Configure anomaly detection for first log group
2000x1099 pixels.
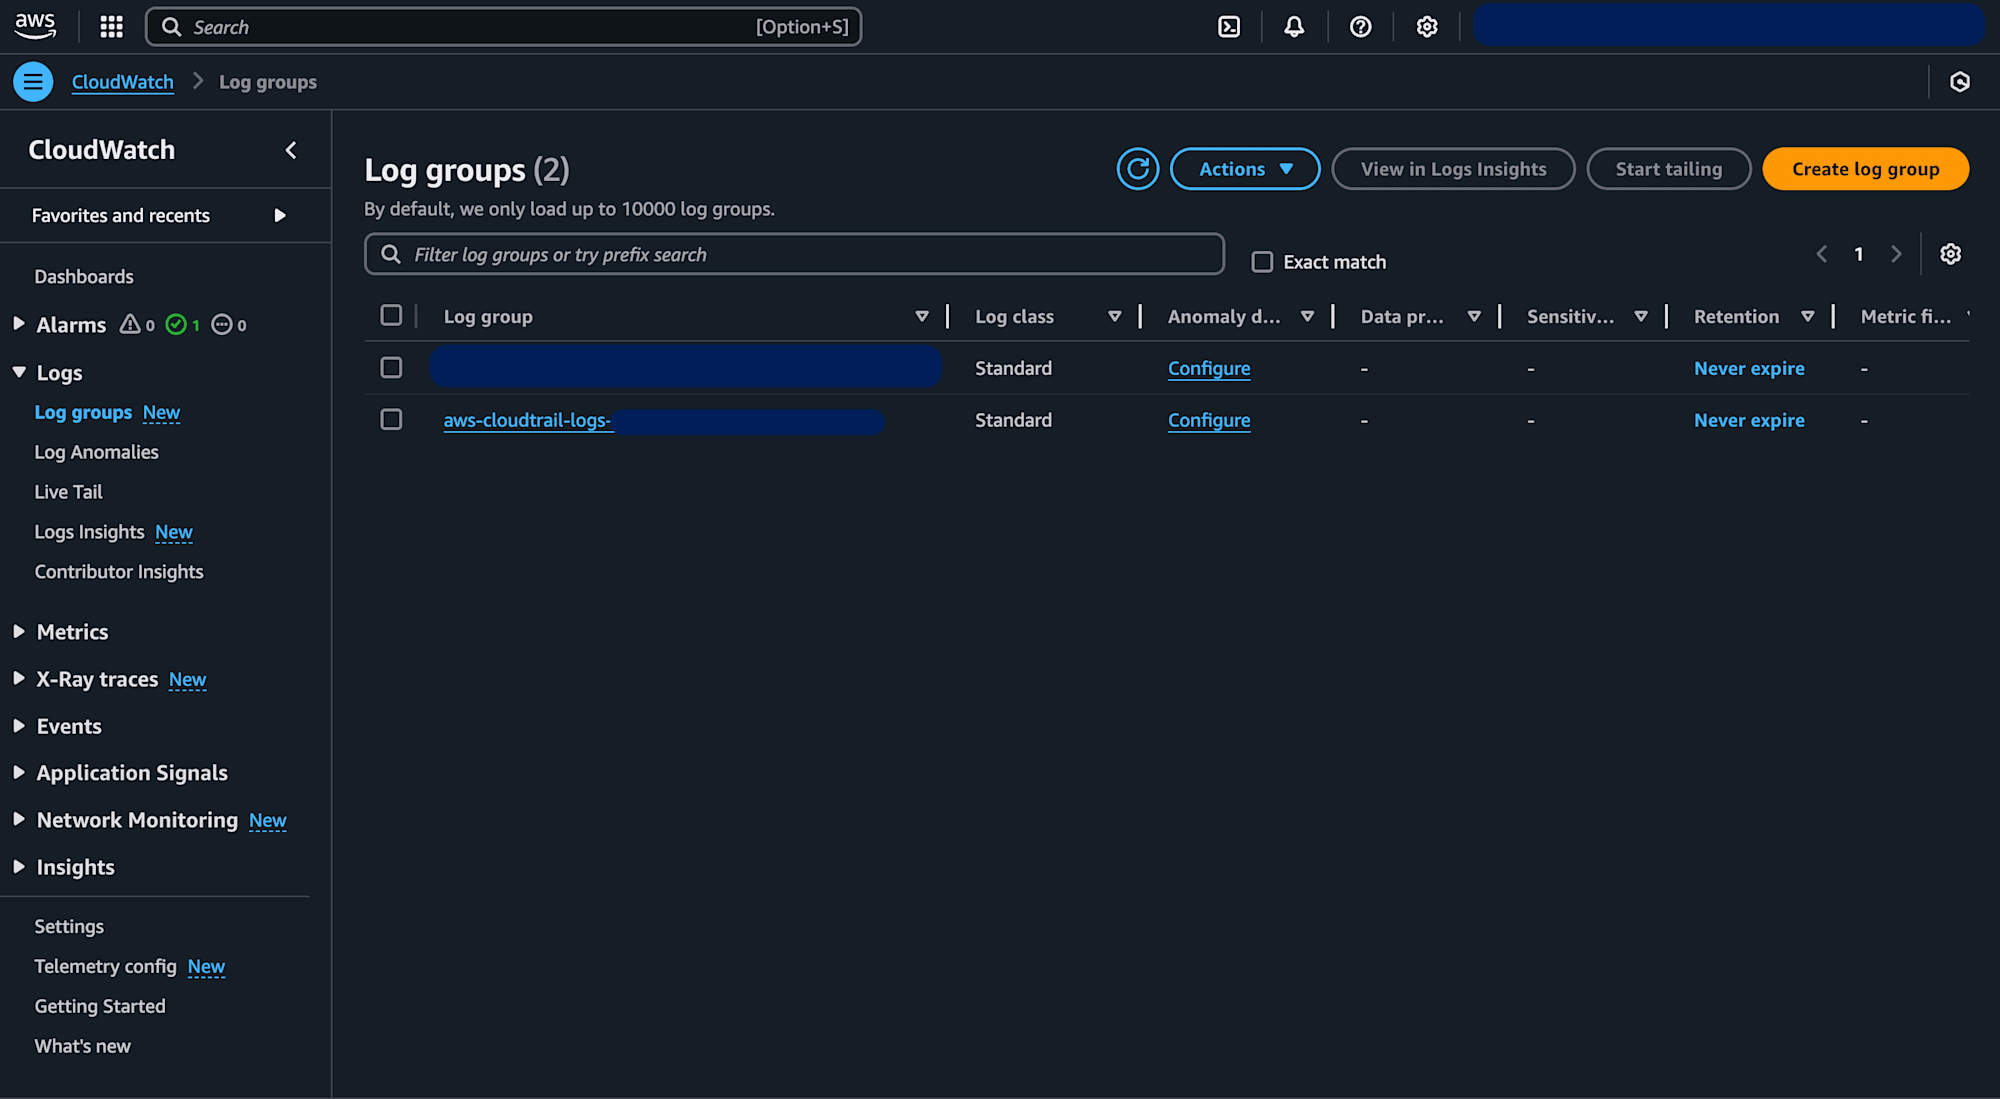1209,369
